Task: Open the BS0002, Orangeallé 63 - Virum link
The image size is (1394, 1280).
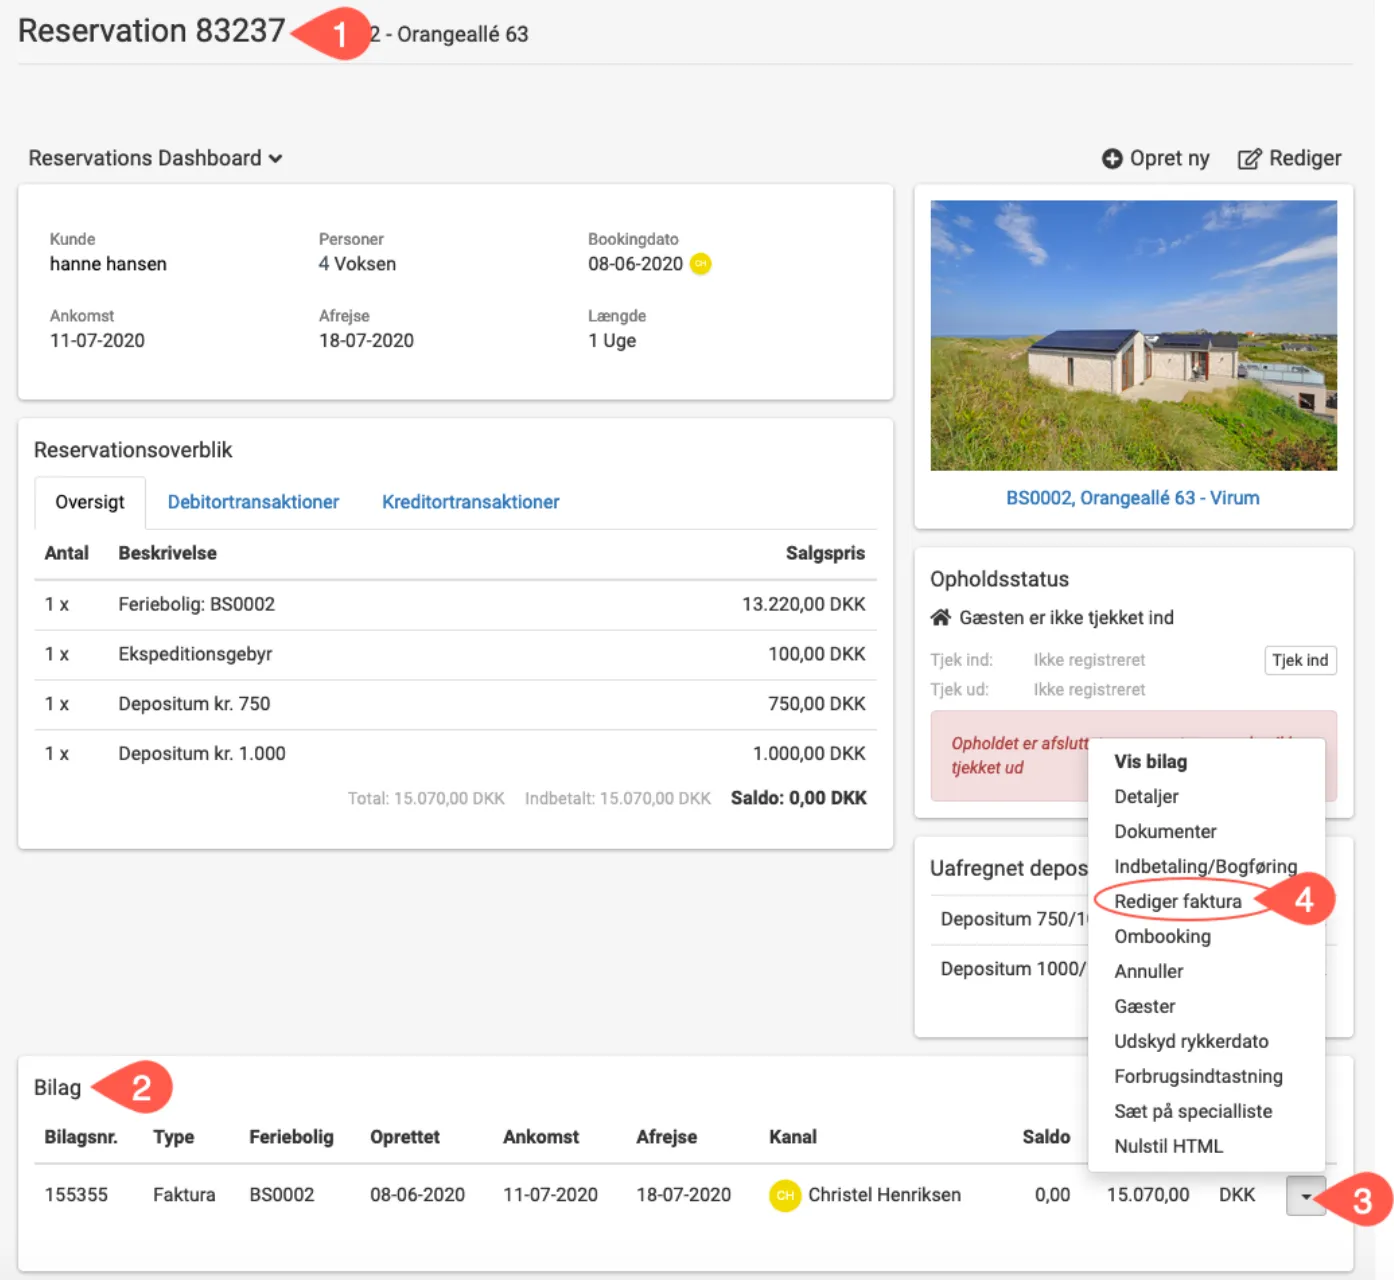Action: pos(1132,498)
